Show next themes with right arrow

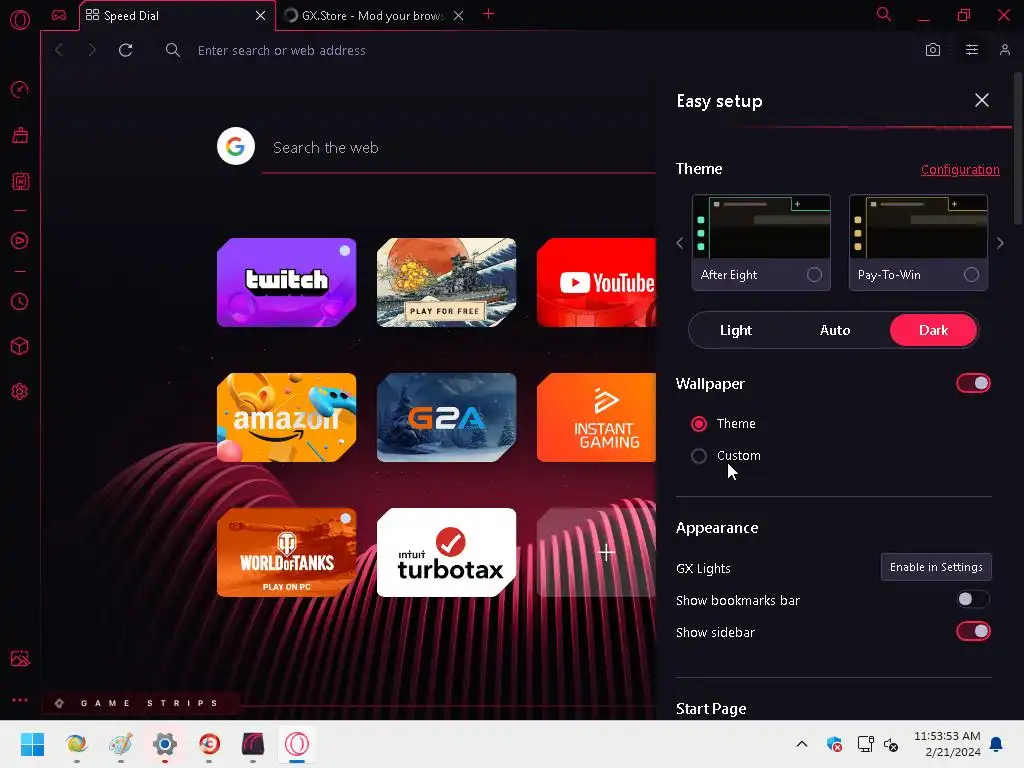pyautogui.click(x=1000, y=243)
